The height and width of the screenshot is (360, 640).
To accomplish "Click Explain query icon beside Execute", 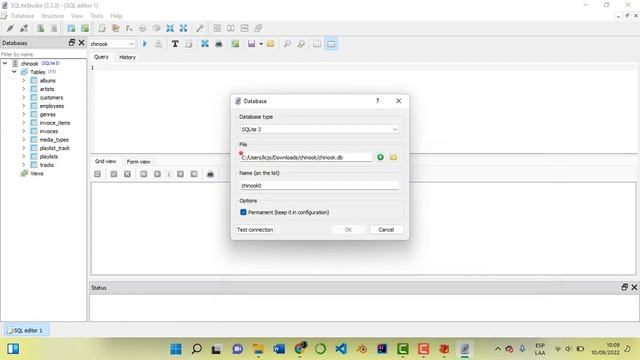I will 158,44.
